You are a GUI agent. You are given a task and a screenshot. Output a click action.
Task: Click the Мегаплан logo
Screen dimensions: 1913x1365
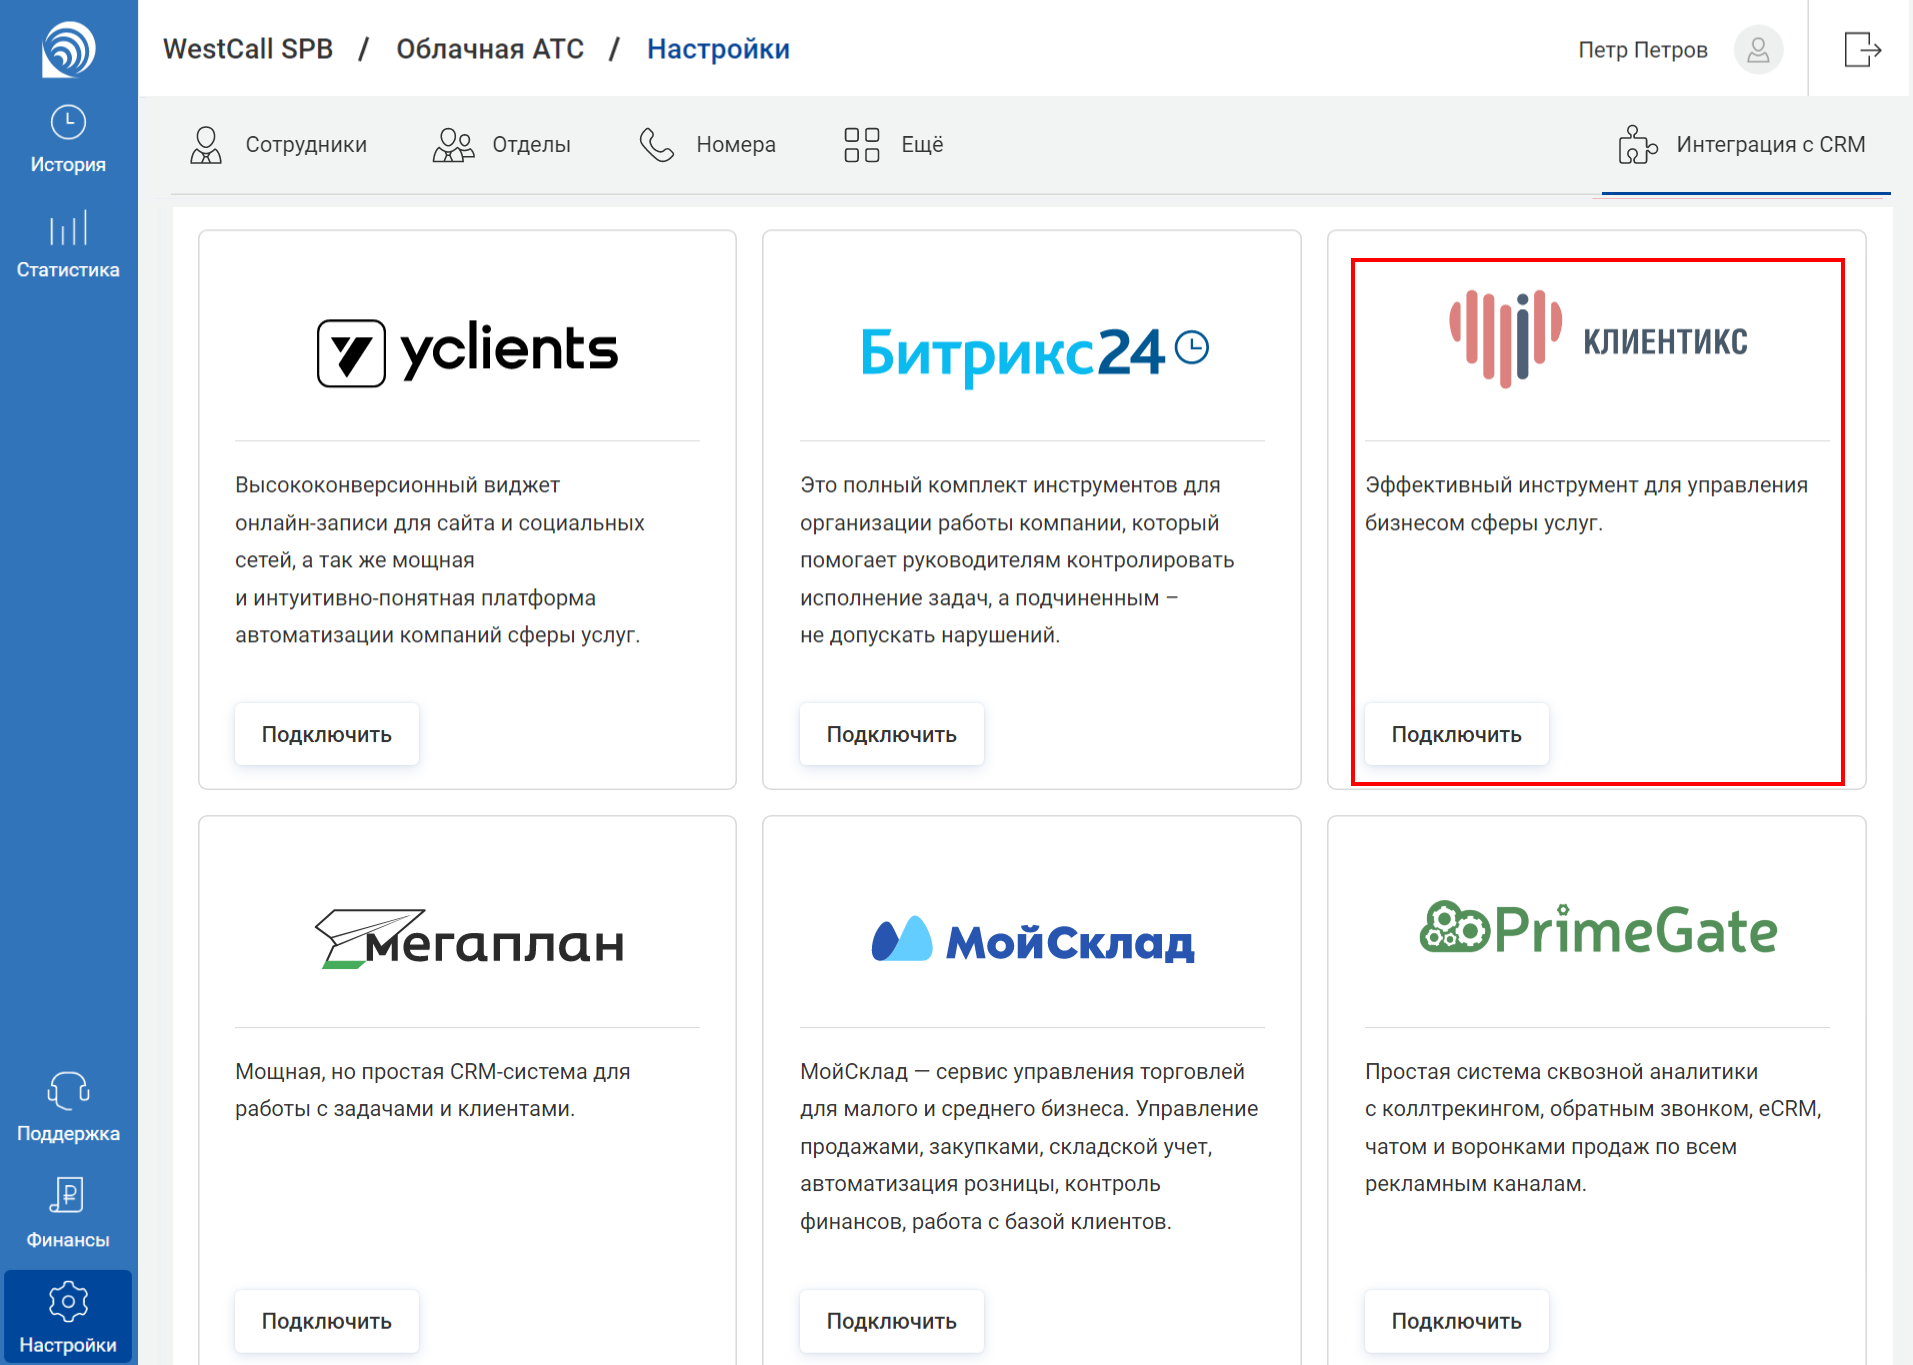pyautogui.click(x=469, y=938)
